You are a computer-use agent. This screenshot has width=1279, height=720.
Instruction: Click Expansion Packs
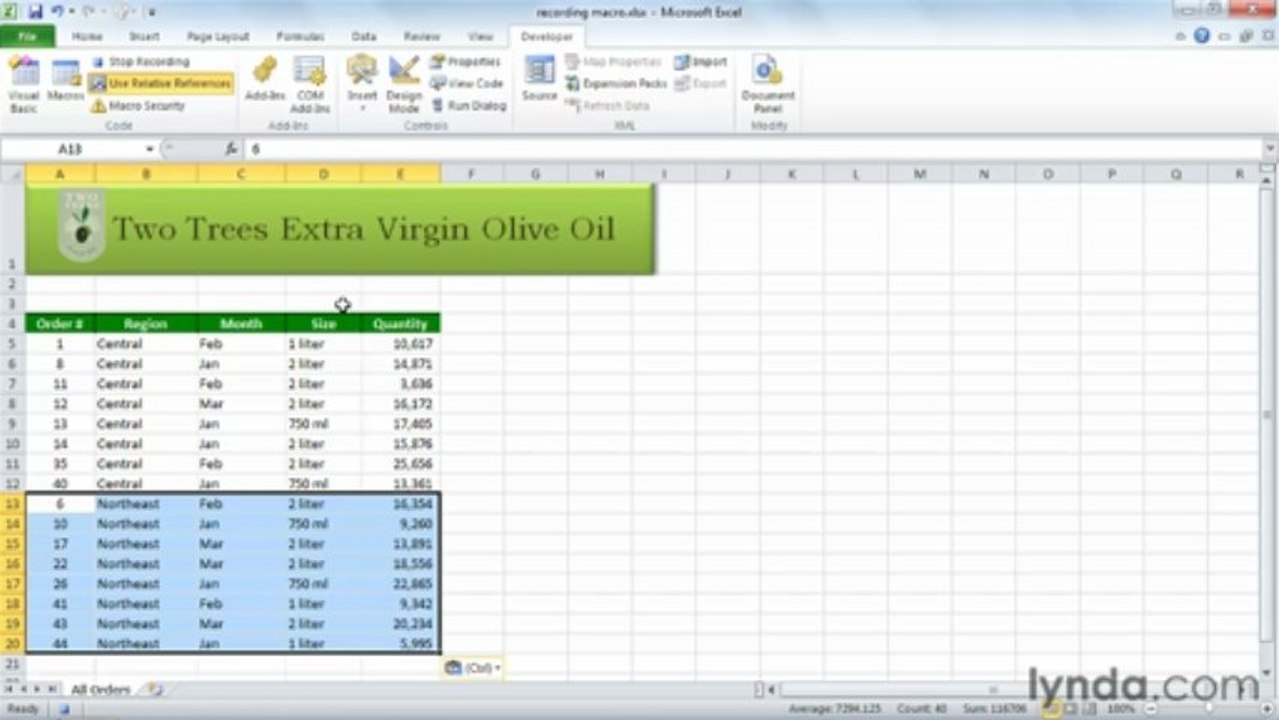(616, 84)
